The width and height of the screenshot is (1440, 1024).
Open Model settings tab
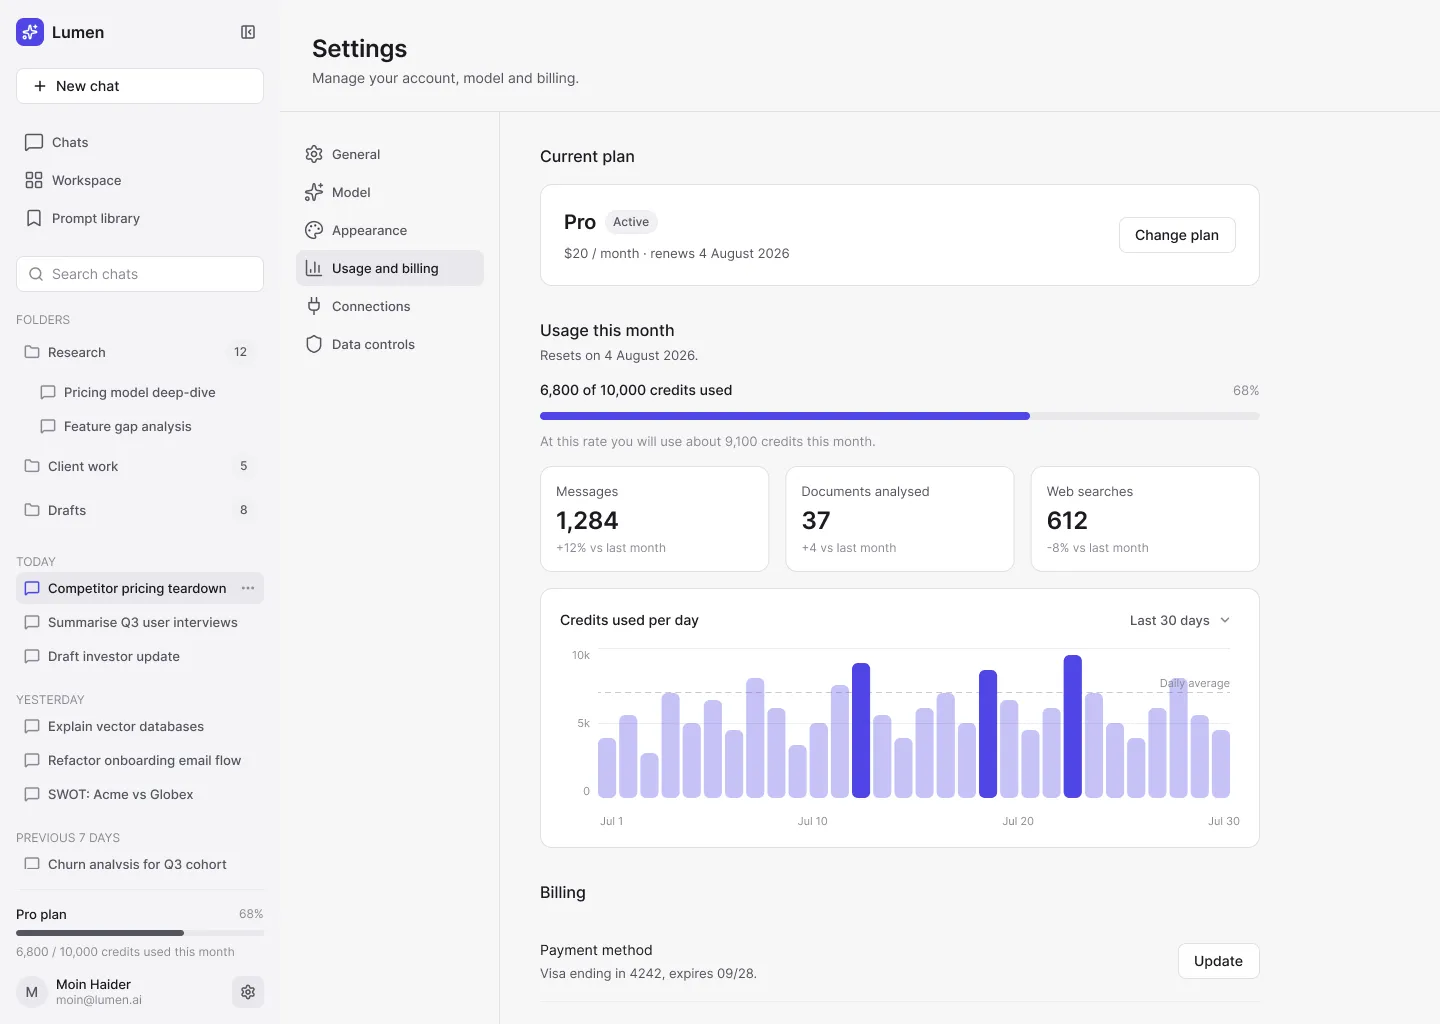pos(390,192)
